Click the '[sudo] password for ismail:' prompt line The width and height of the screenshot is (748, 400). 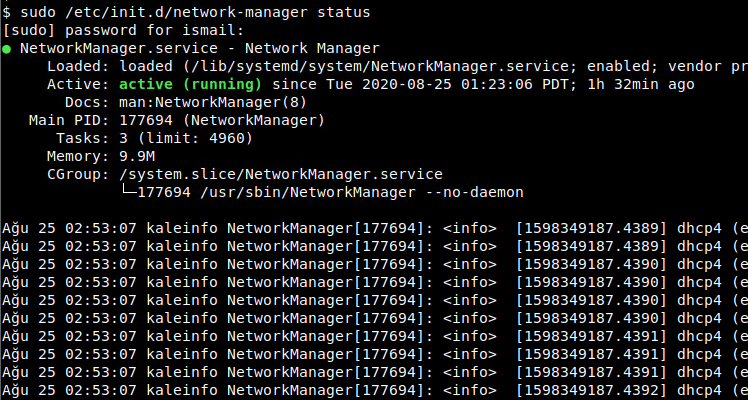point(123,31)
